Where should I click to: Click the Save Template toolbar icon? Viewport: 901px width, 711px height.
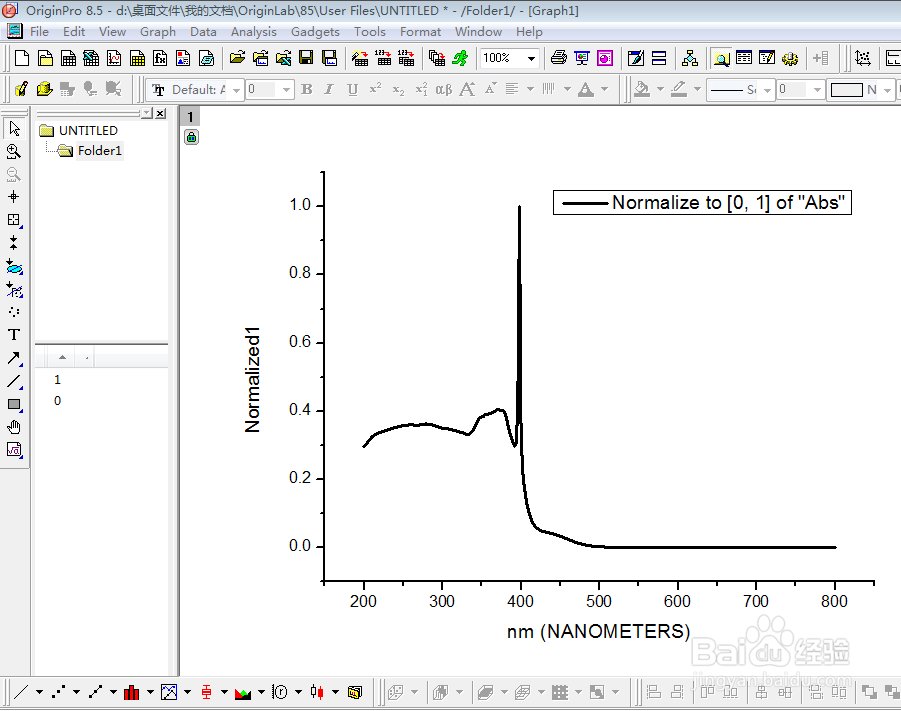tap(329, 58)
